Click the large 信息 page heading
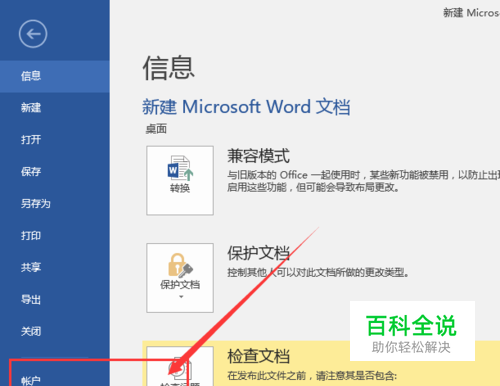 click(169, 68)
